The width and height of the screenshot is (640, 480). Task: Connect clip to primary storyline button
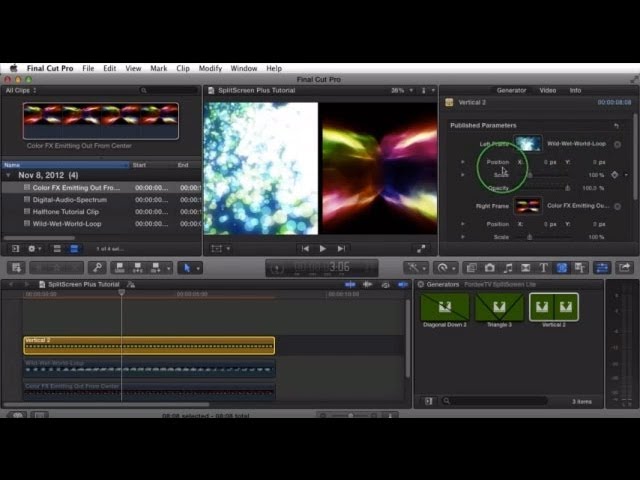tap(120, 268)
